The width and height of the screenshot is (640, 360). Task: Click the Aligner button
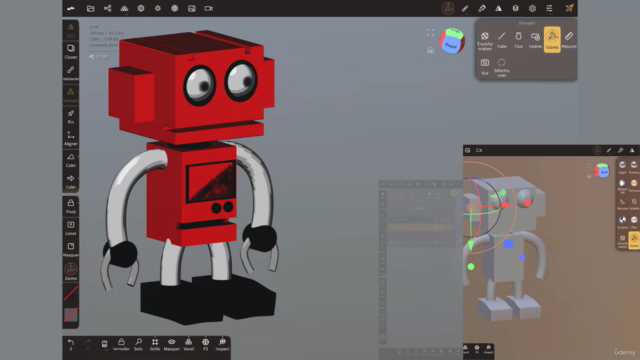coord(71,138)
